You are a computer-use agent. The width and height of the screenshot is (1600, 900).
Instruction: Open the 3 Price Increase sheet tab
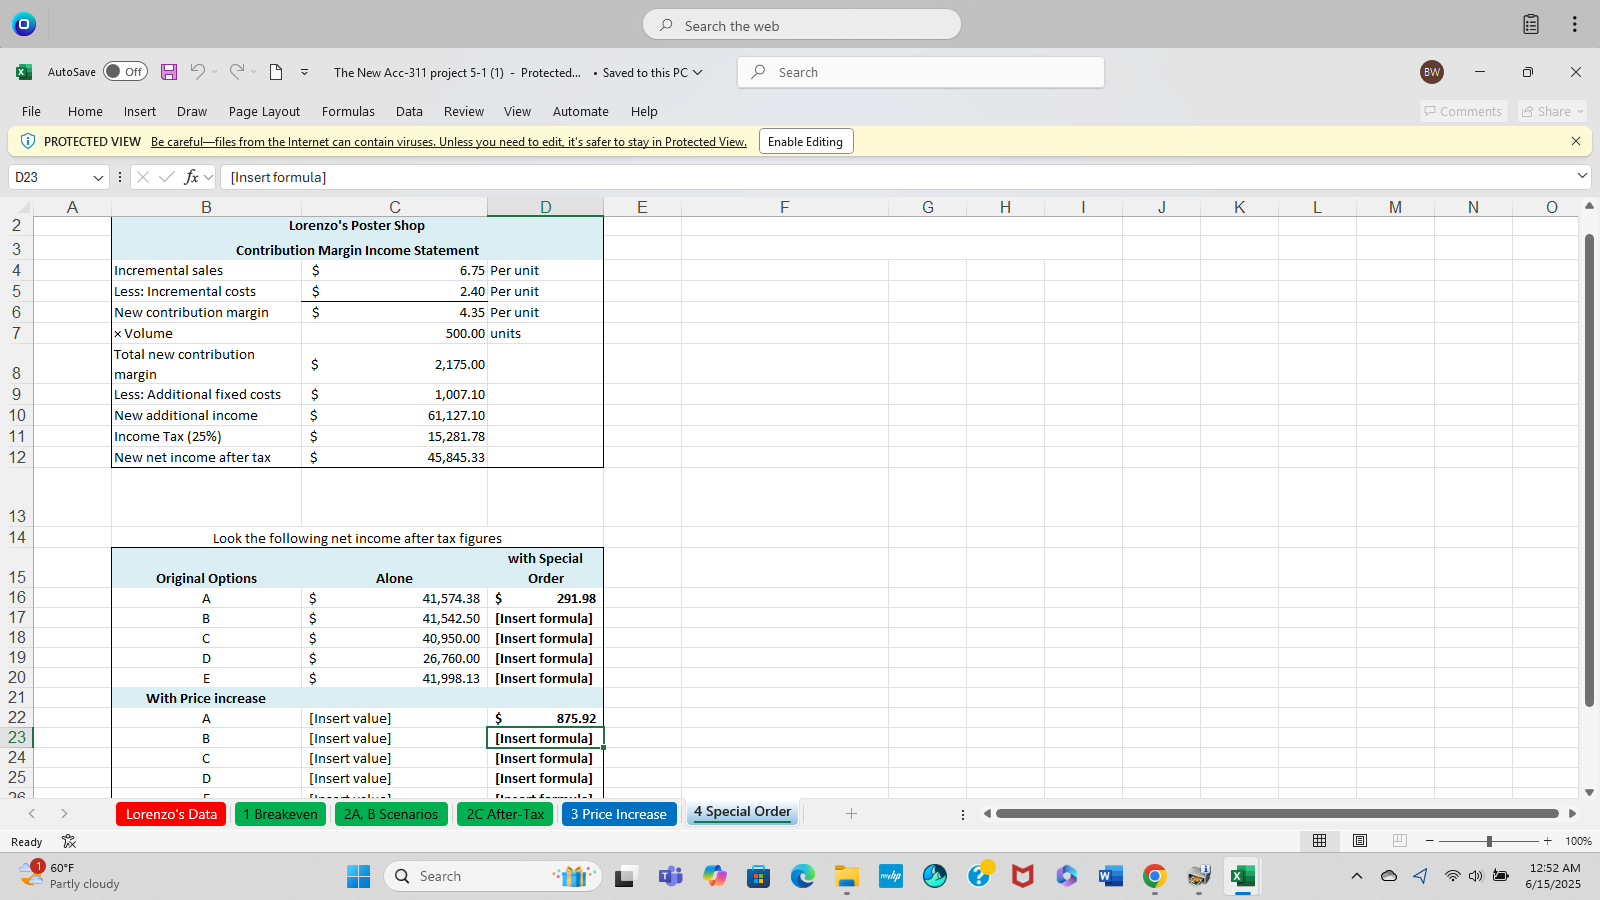[618, 813]
